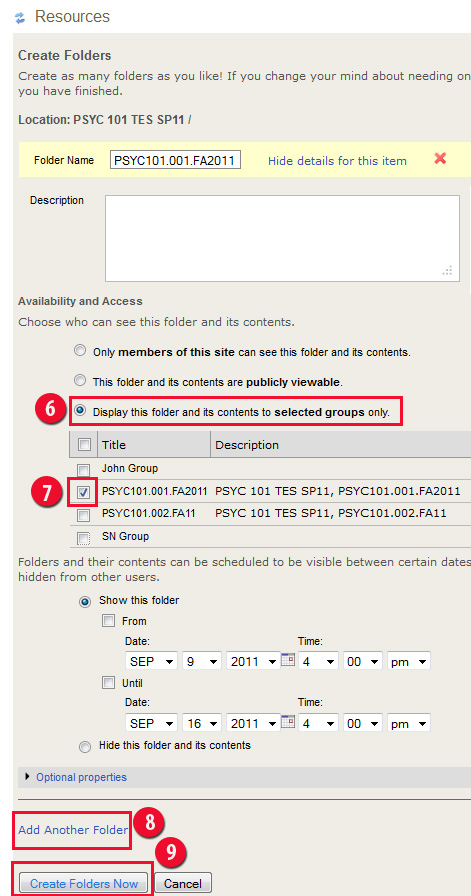This screenshot has height=896, width=471.
Task: Click into the Folder Name input field
Action: 175,160
